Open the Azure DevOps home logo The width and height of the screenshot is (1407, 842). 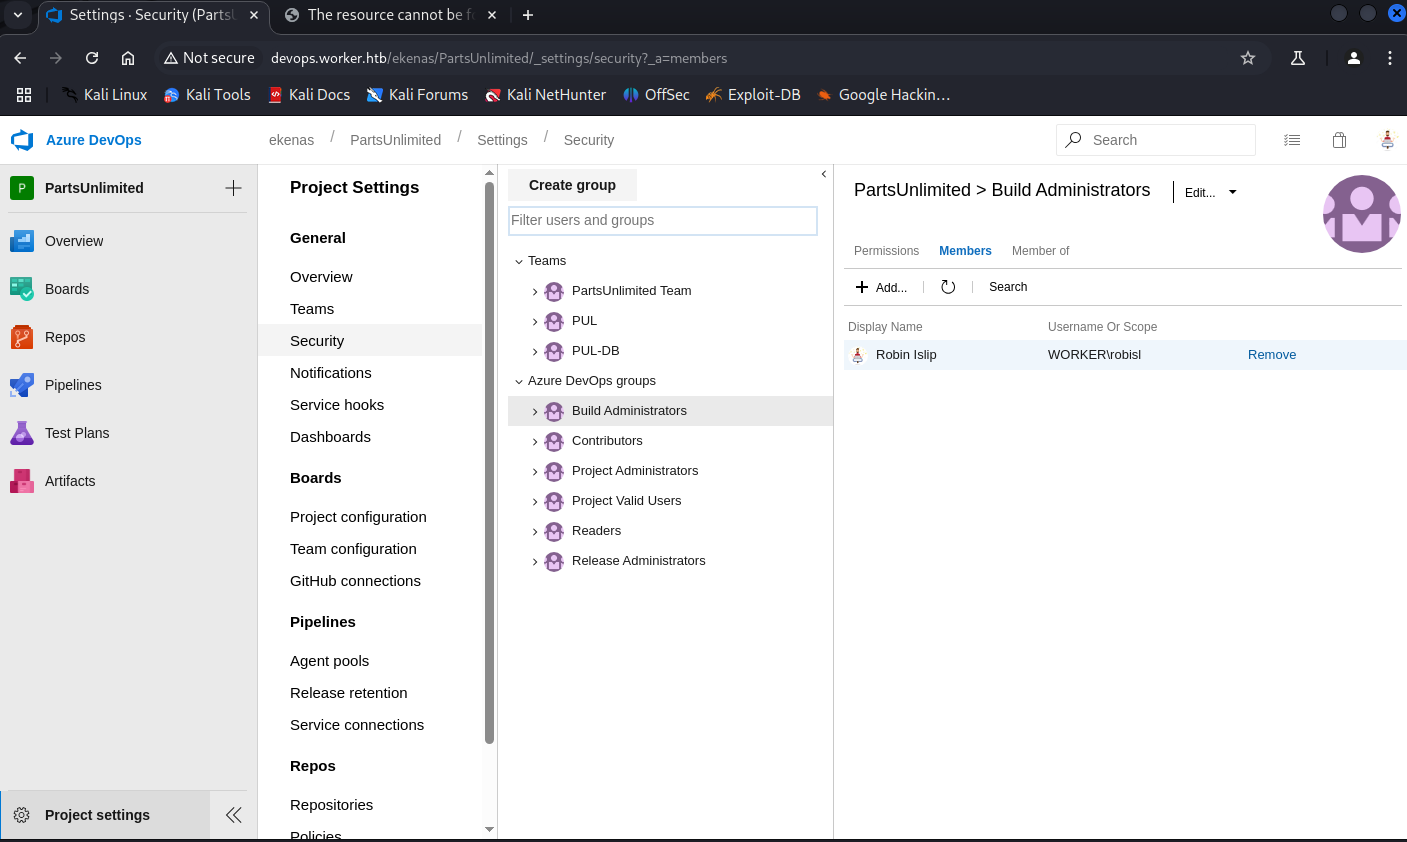(x=76, y=140)
